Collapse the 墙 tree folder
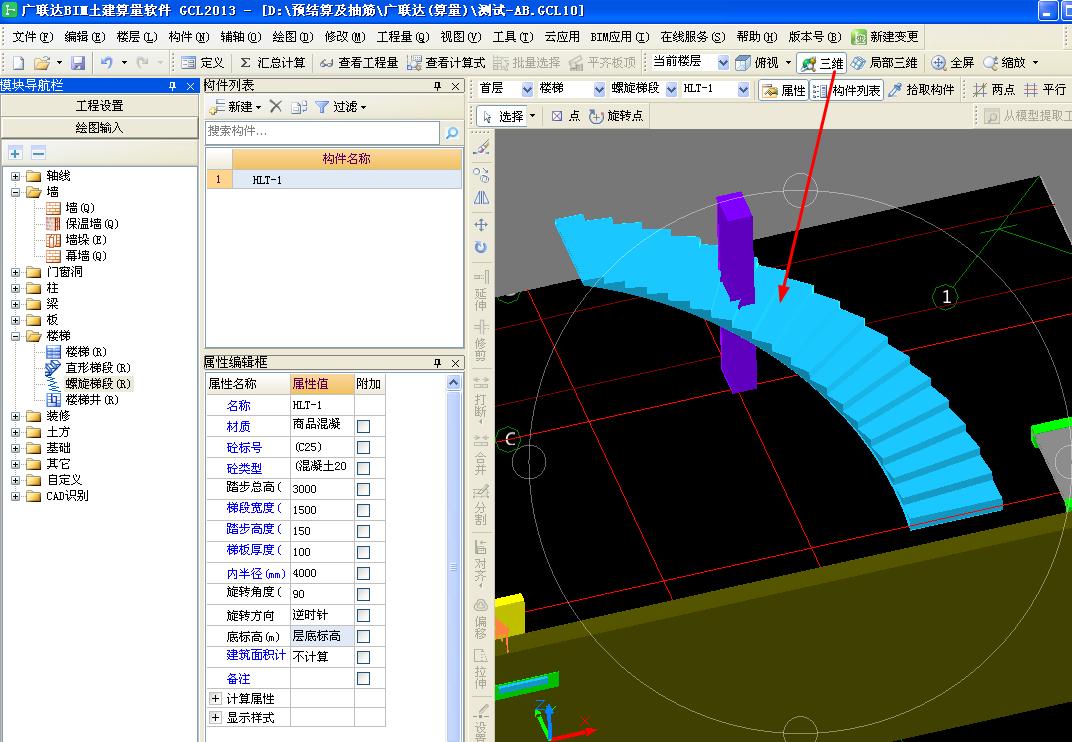Image resolution: width=1072 pixels, height=742 pixels. pos(16,192)
